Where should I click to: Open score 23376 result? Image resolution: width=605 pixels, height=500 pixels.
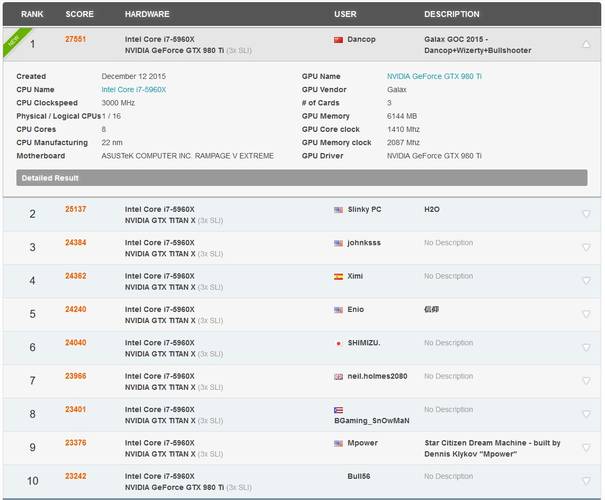click(75, 443)
